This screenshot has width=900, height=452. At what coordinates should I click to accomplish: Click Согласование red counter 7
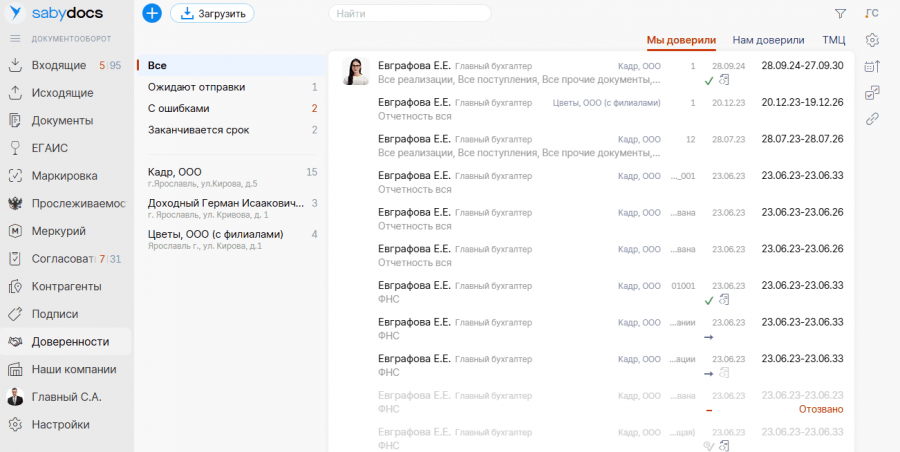point(102,259)
